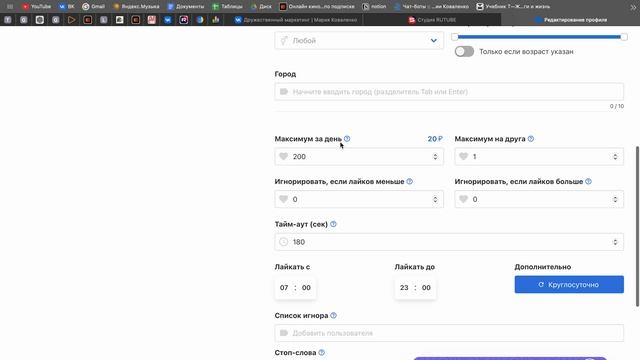The image size is (640, 360).
Task: Focus the Город city input field
Action: (x=449, y=92)
